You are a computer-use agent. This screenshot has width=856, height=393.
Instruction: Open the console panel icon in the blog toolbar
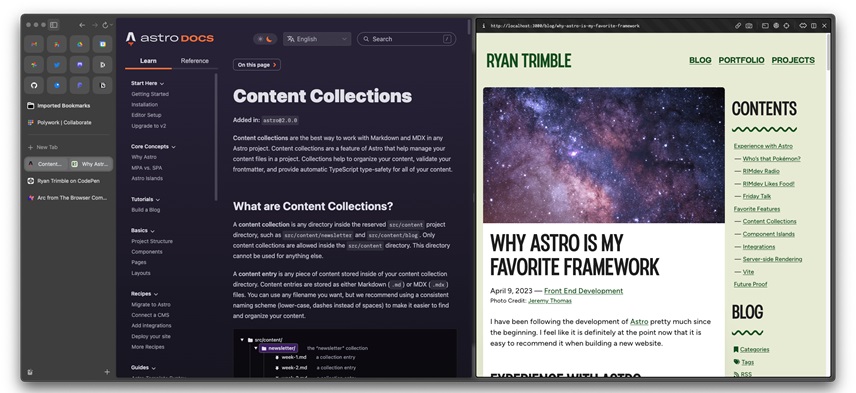[x=765, y=26]
